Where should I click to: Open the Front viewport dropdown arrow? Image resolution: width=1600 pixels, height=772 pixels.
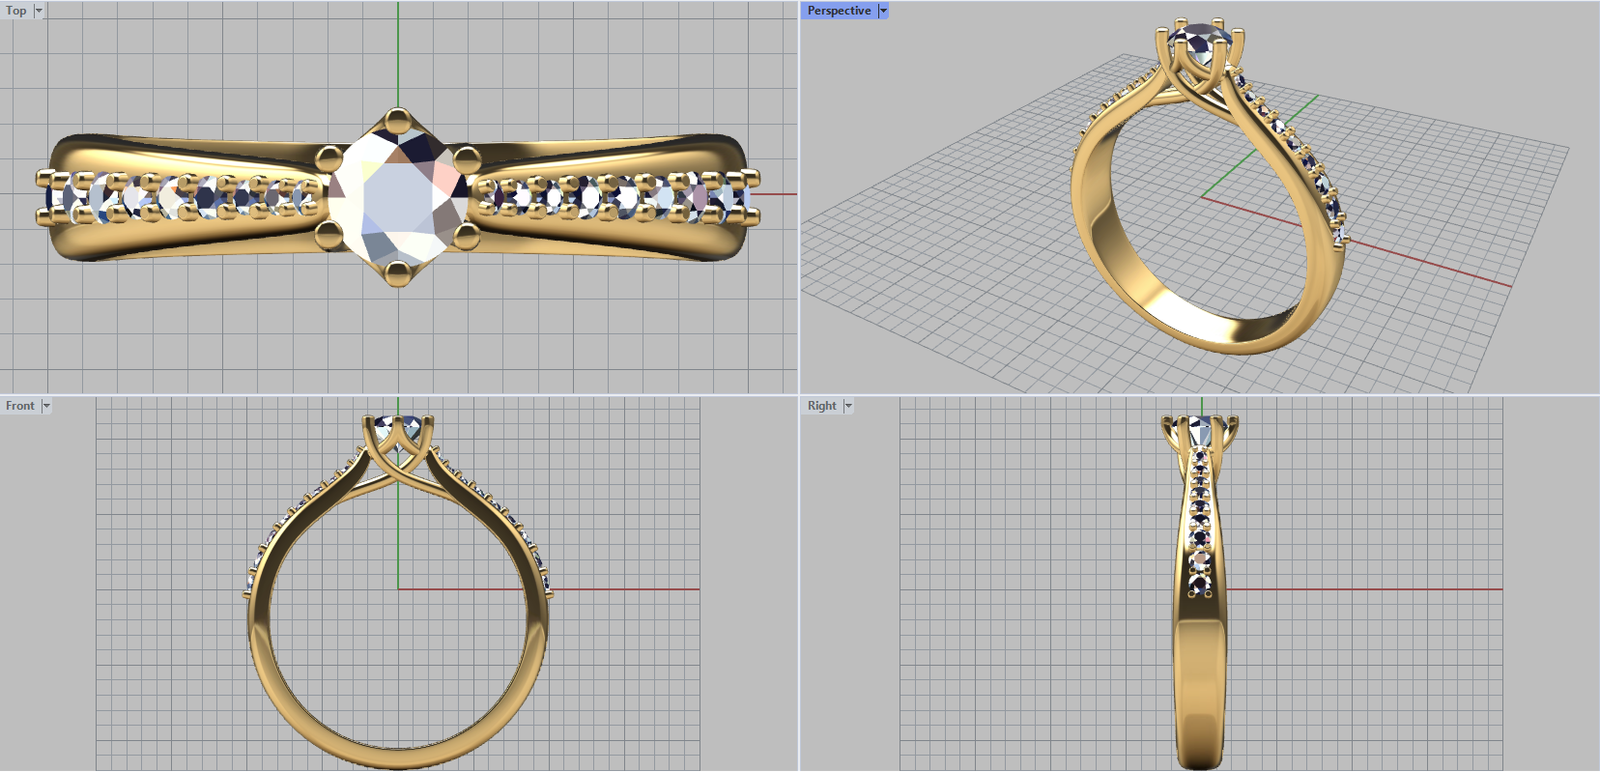[x=46, y=406]
